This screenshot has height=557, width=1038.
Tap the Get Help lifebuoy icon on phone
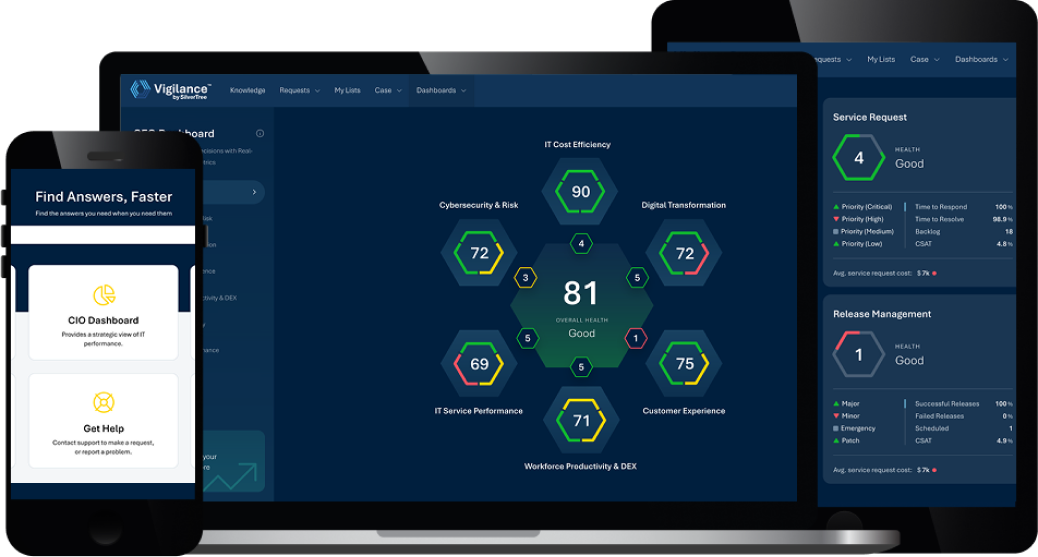pyautogui.click(x=103, y=402)
